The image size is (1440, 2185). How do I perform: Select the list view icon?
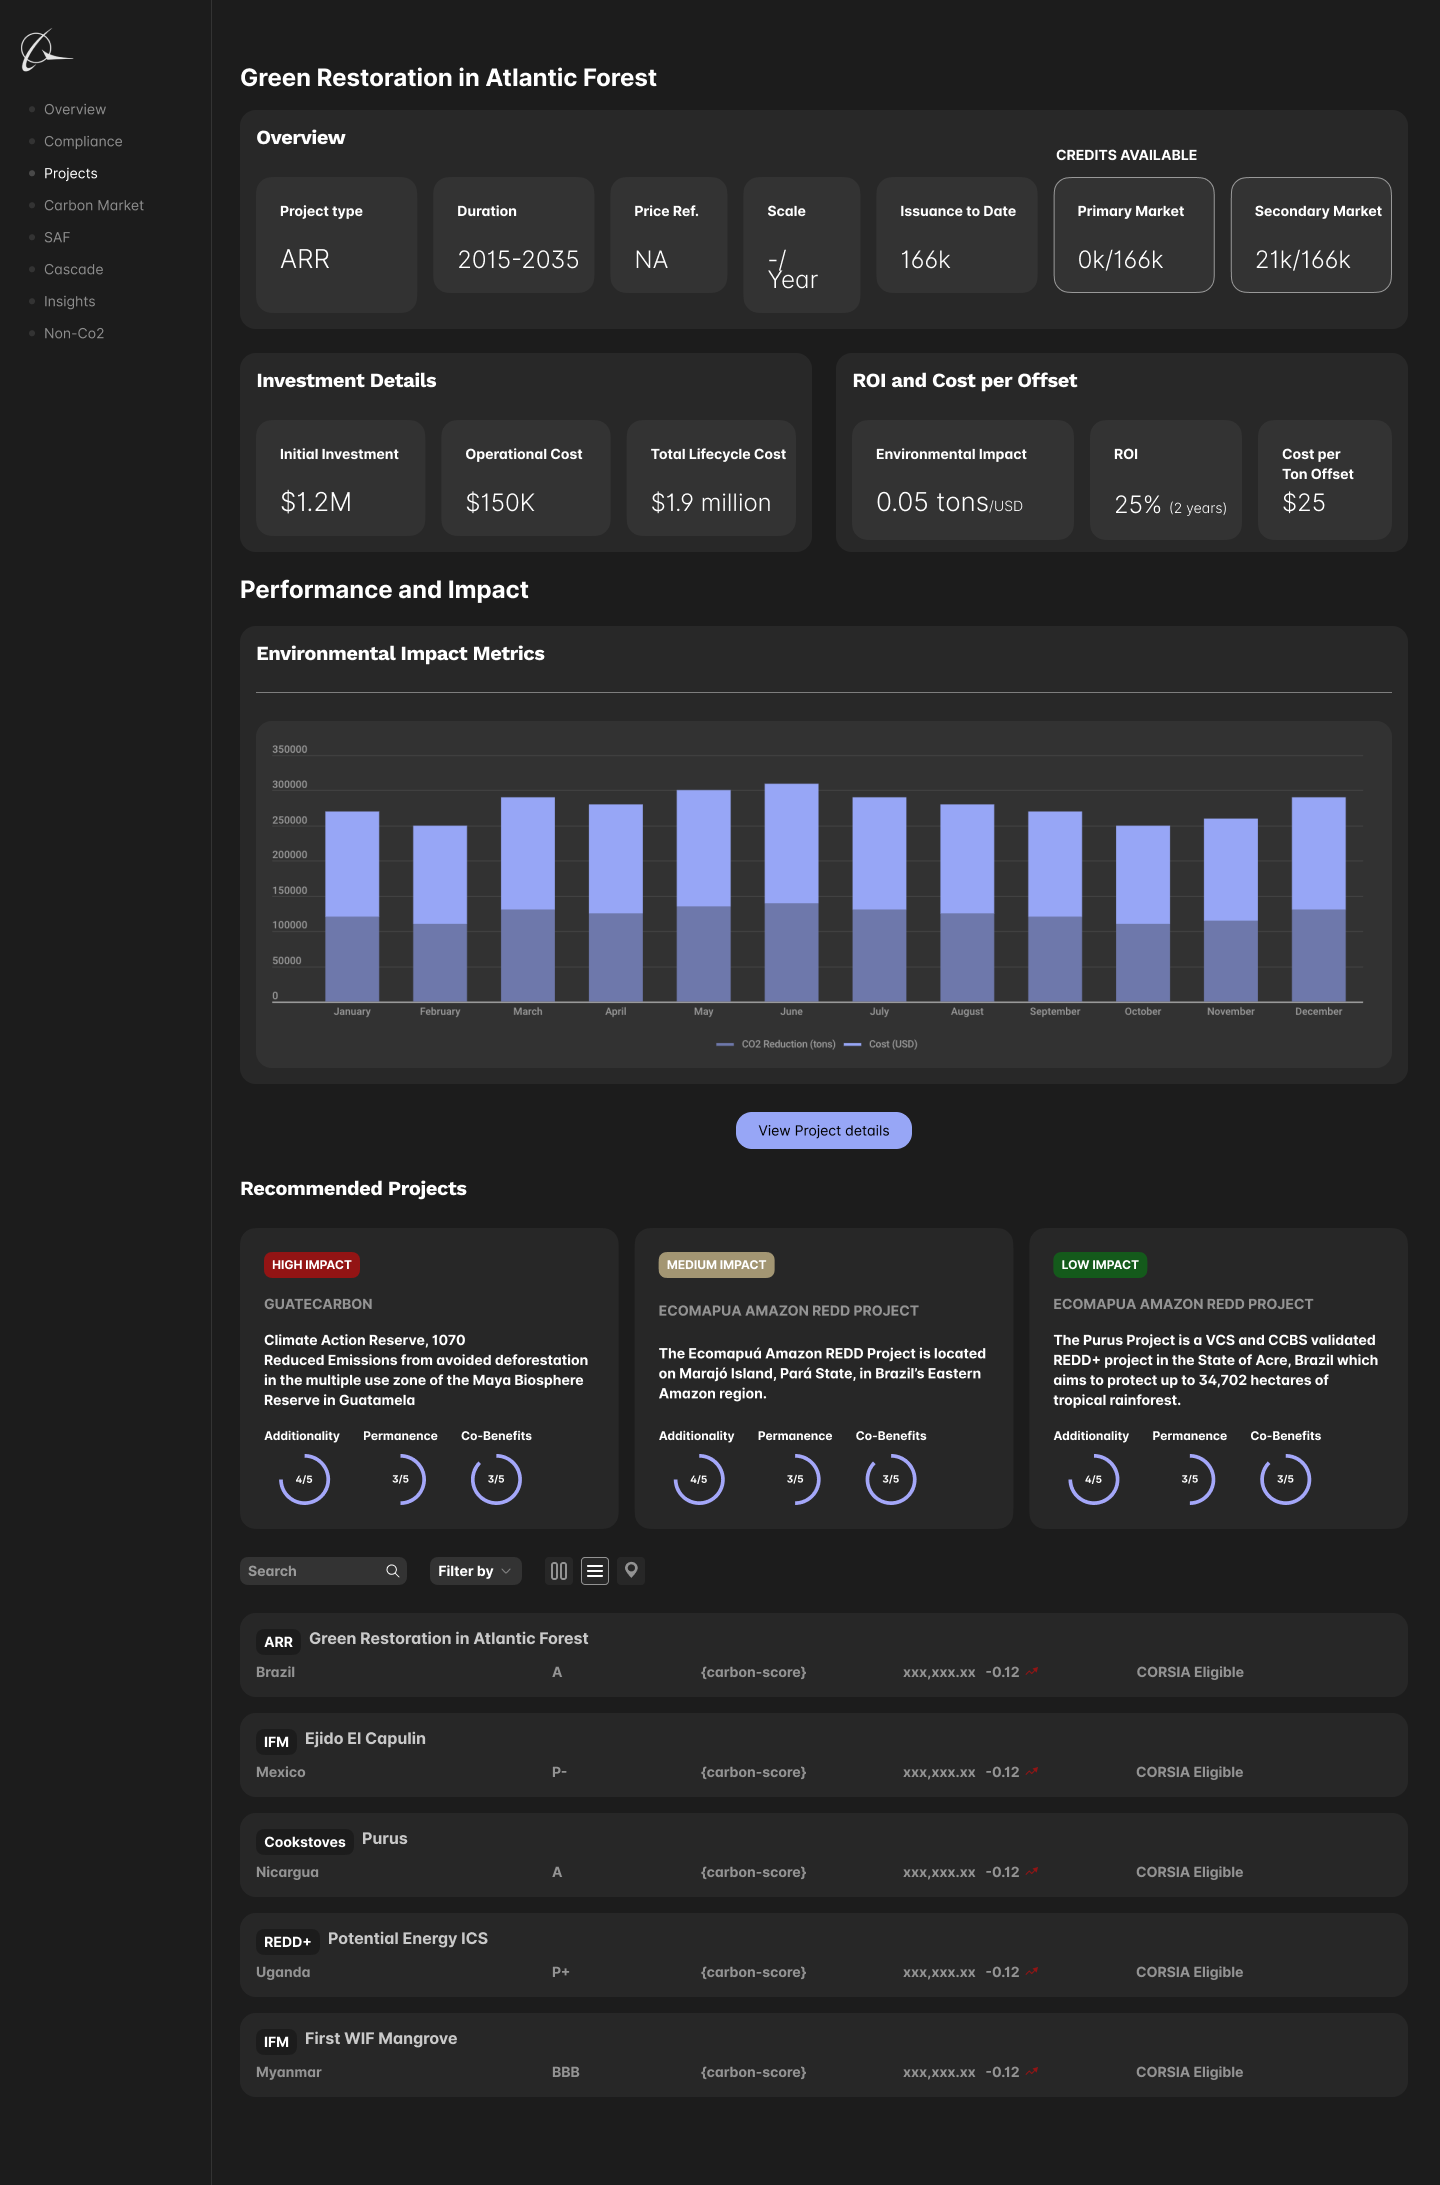coord(595,1571)
